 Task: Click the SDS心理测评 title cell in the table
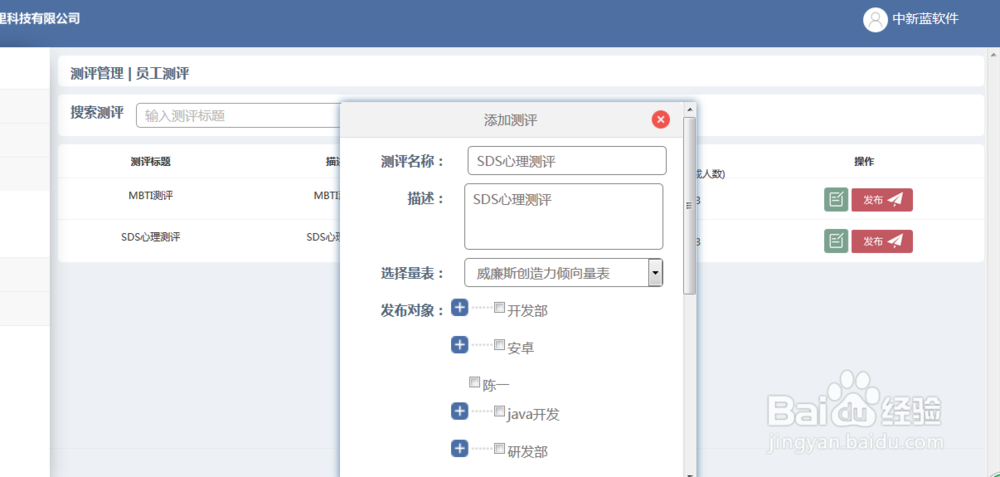click(x=151, y=237)
